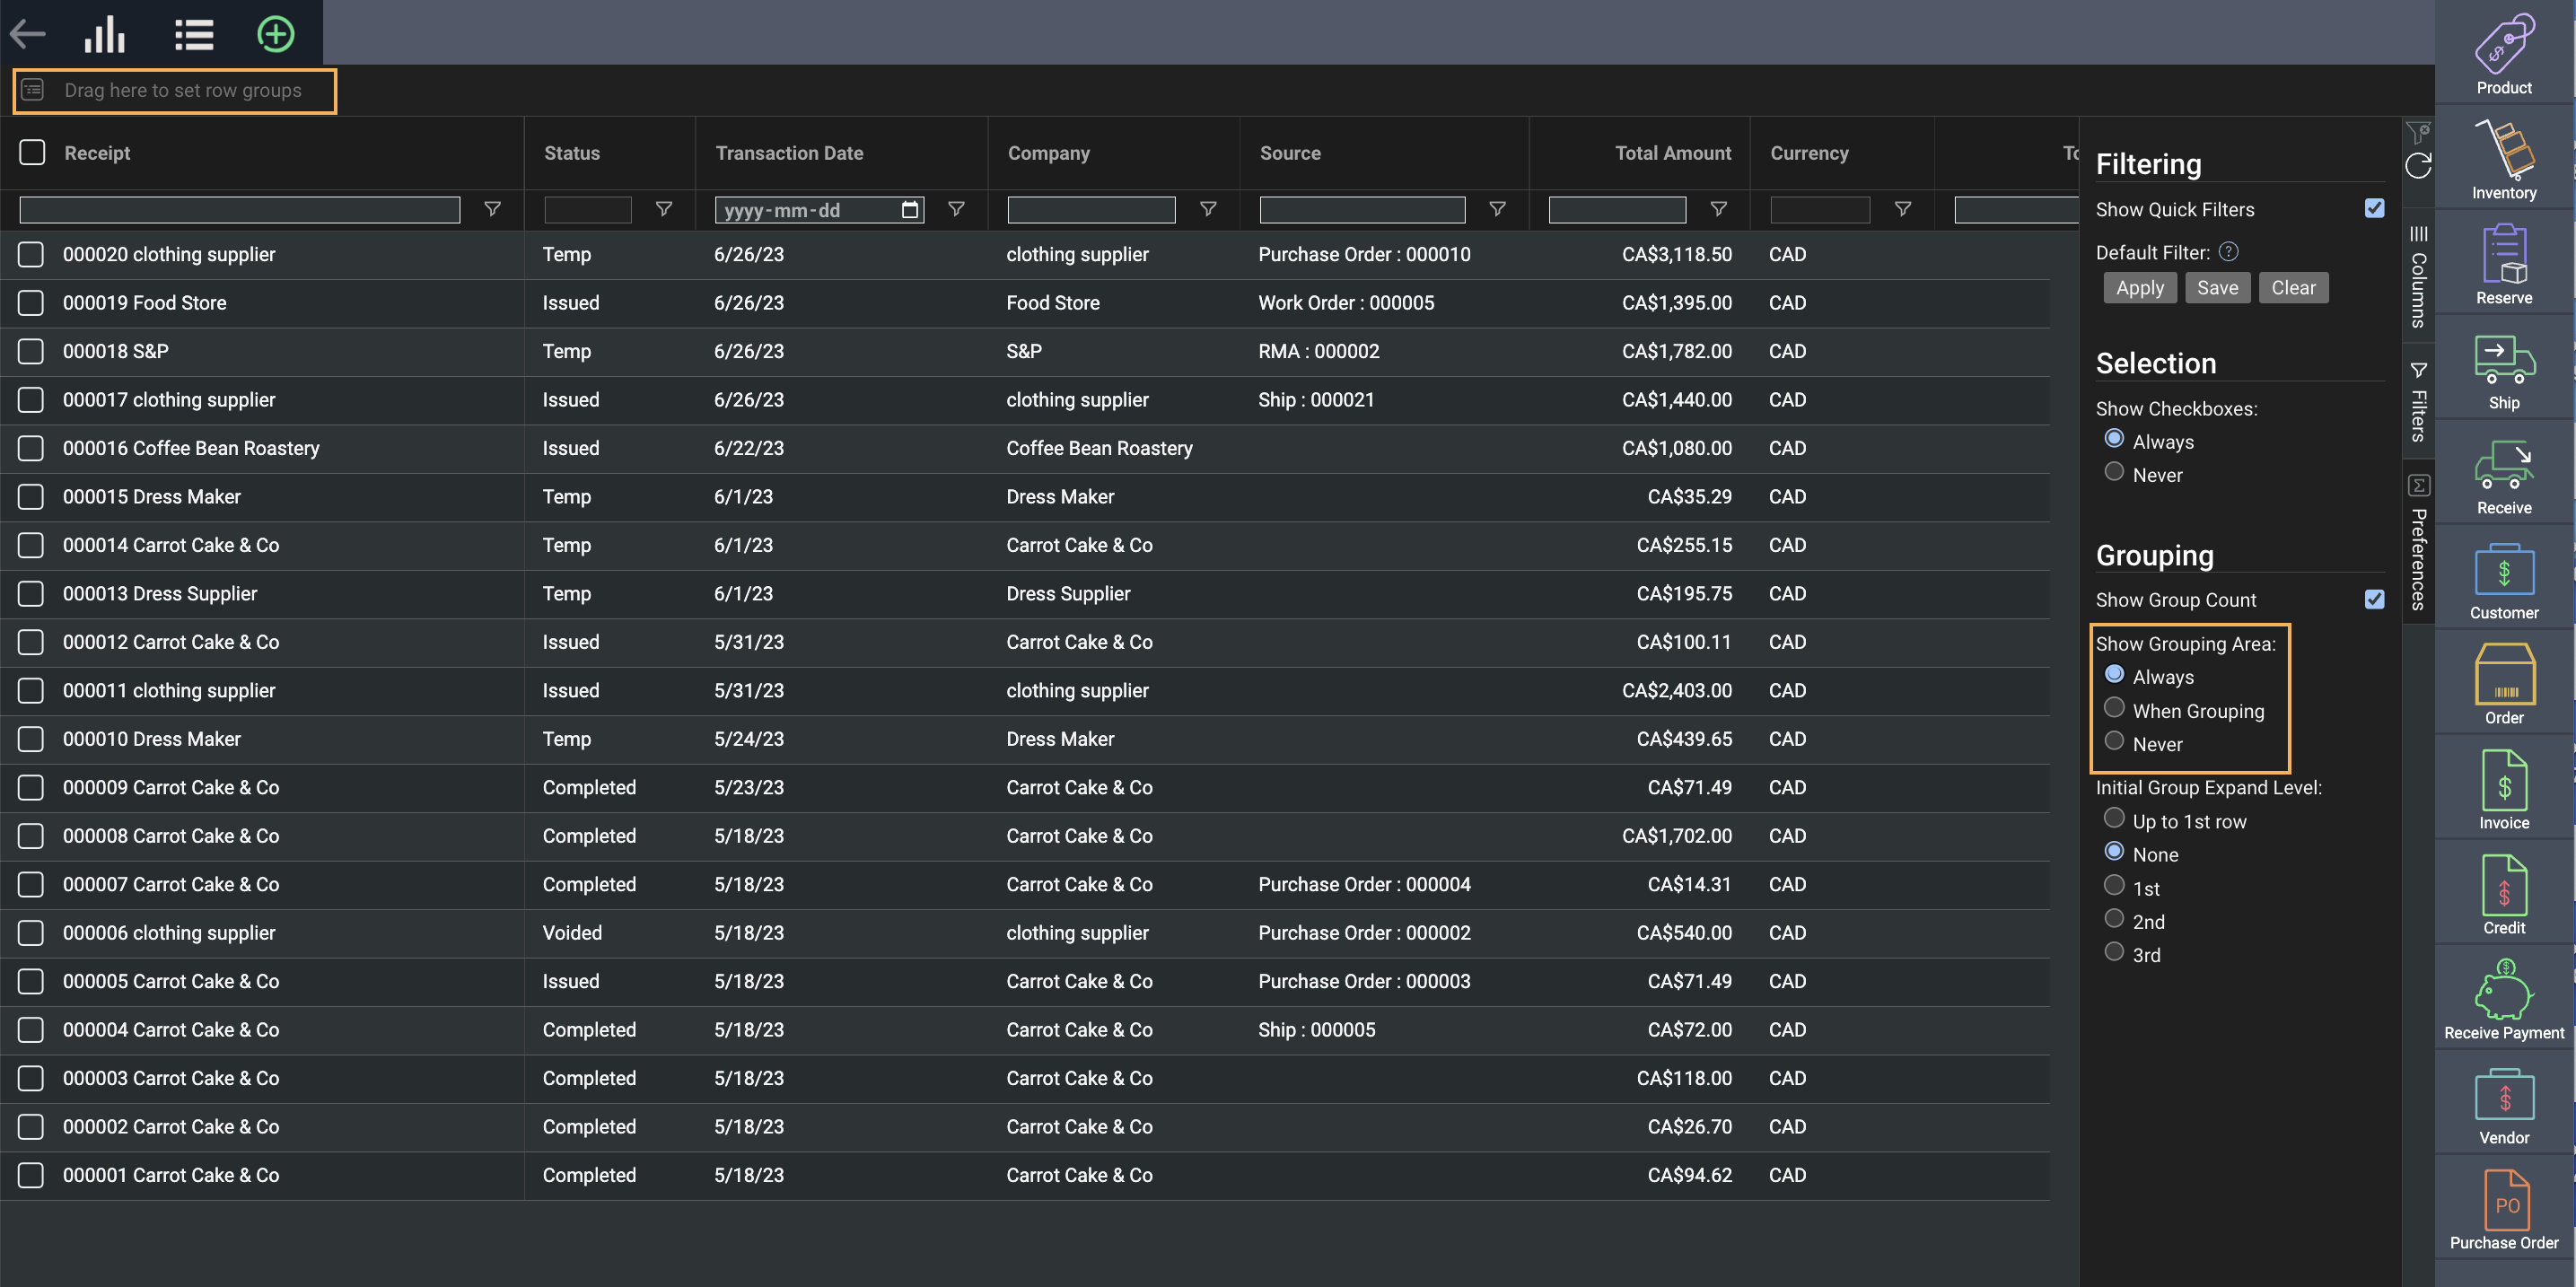Click the Apply default filter button
2576x1287 pixels.
(x=2139, y=288)
